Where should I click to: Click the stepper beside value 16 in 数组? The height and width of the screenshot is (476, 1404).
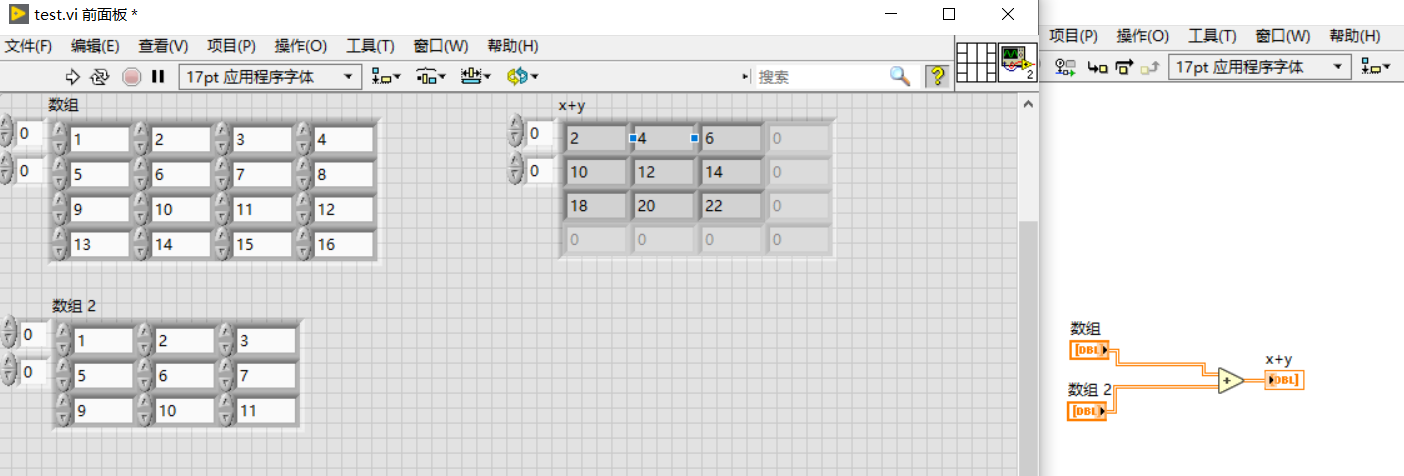[302, 244]
